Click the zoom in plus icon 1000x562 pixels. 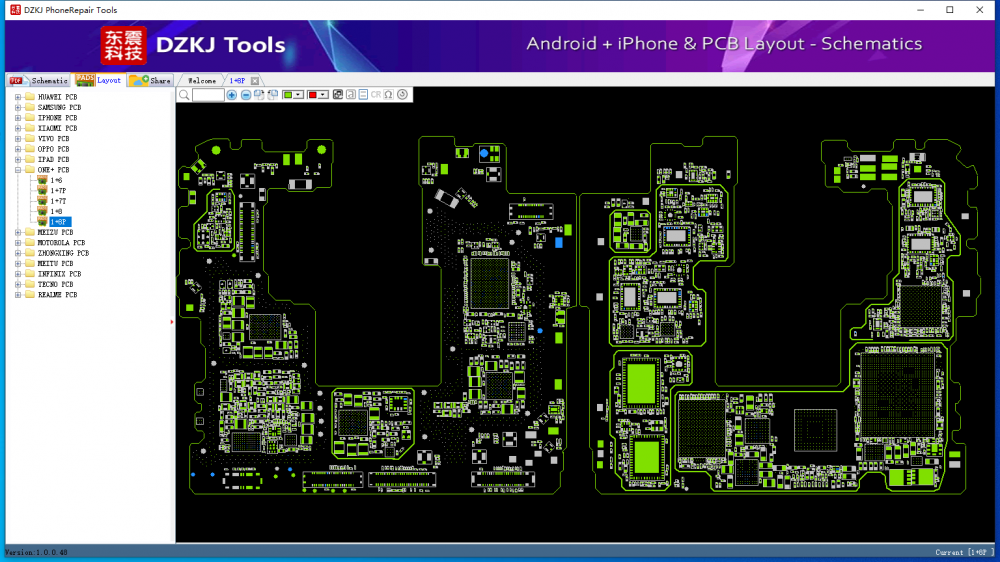pos(232,94)
